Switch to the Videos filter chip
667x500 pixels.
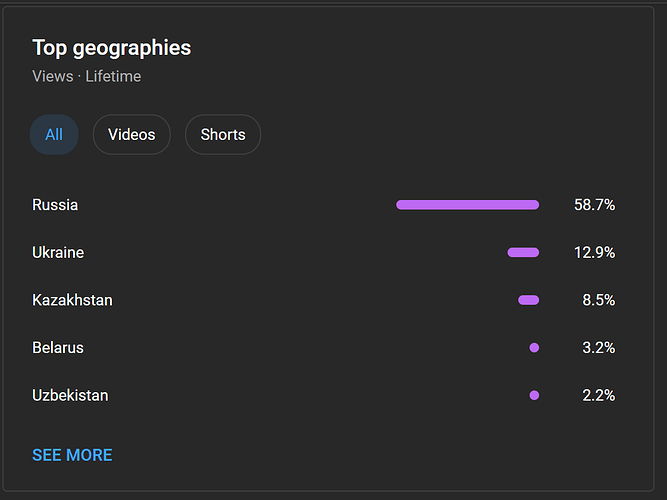(132, 135)
